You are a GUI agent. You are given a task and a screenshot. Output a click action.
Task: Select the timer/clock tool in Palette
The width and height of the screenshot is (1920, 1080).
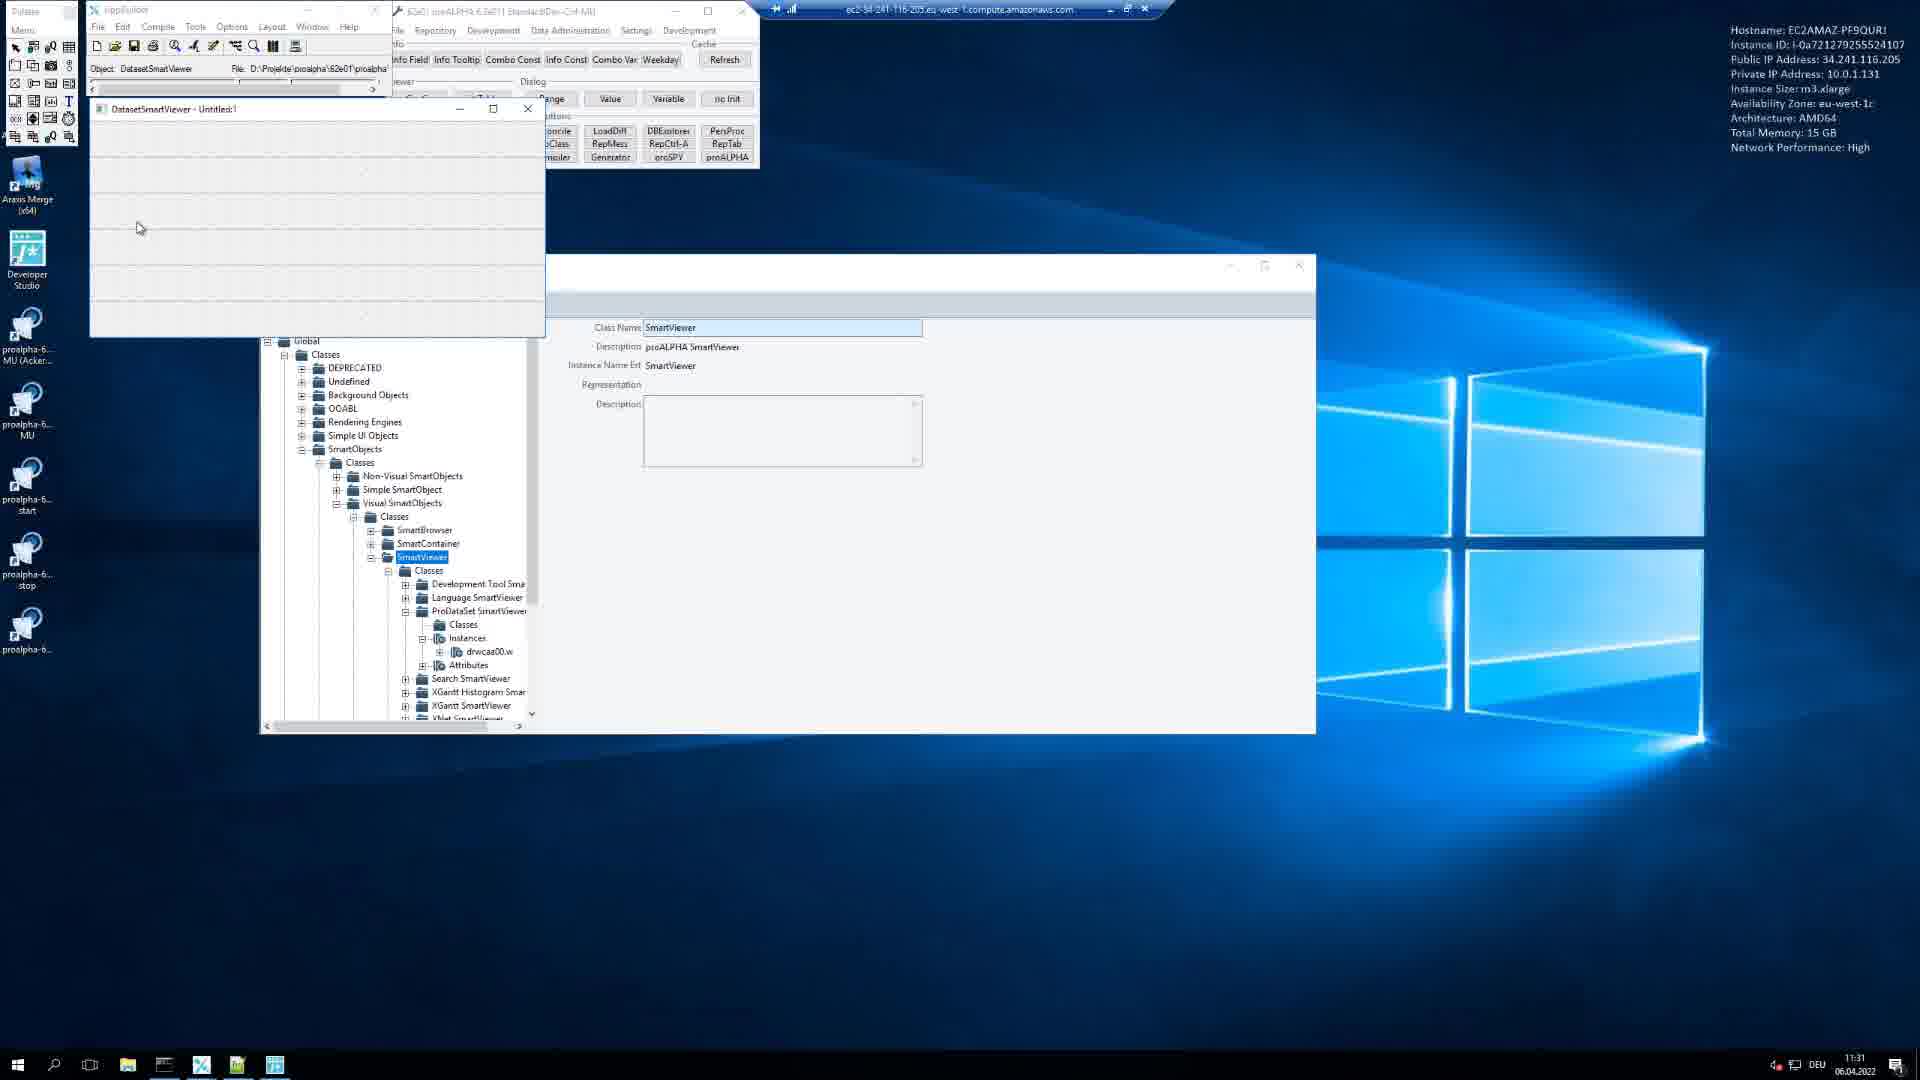(69, 119)
